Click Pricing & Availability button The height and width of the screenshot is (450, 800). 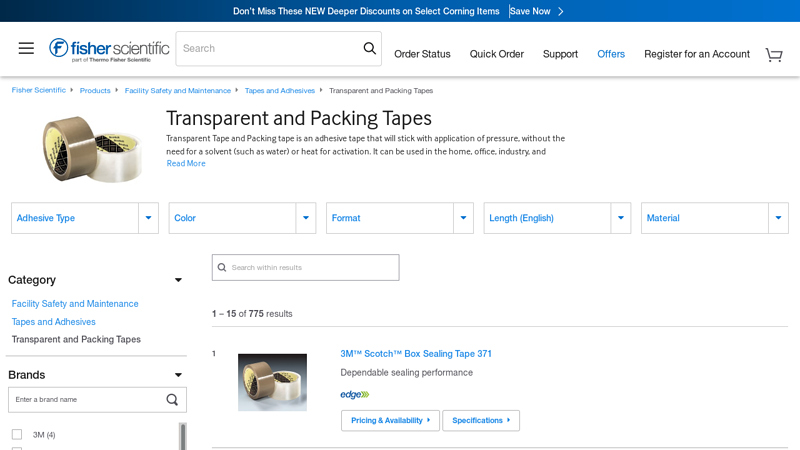pos(390,420)
